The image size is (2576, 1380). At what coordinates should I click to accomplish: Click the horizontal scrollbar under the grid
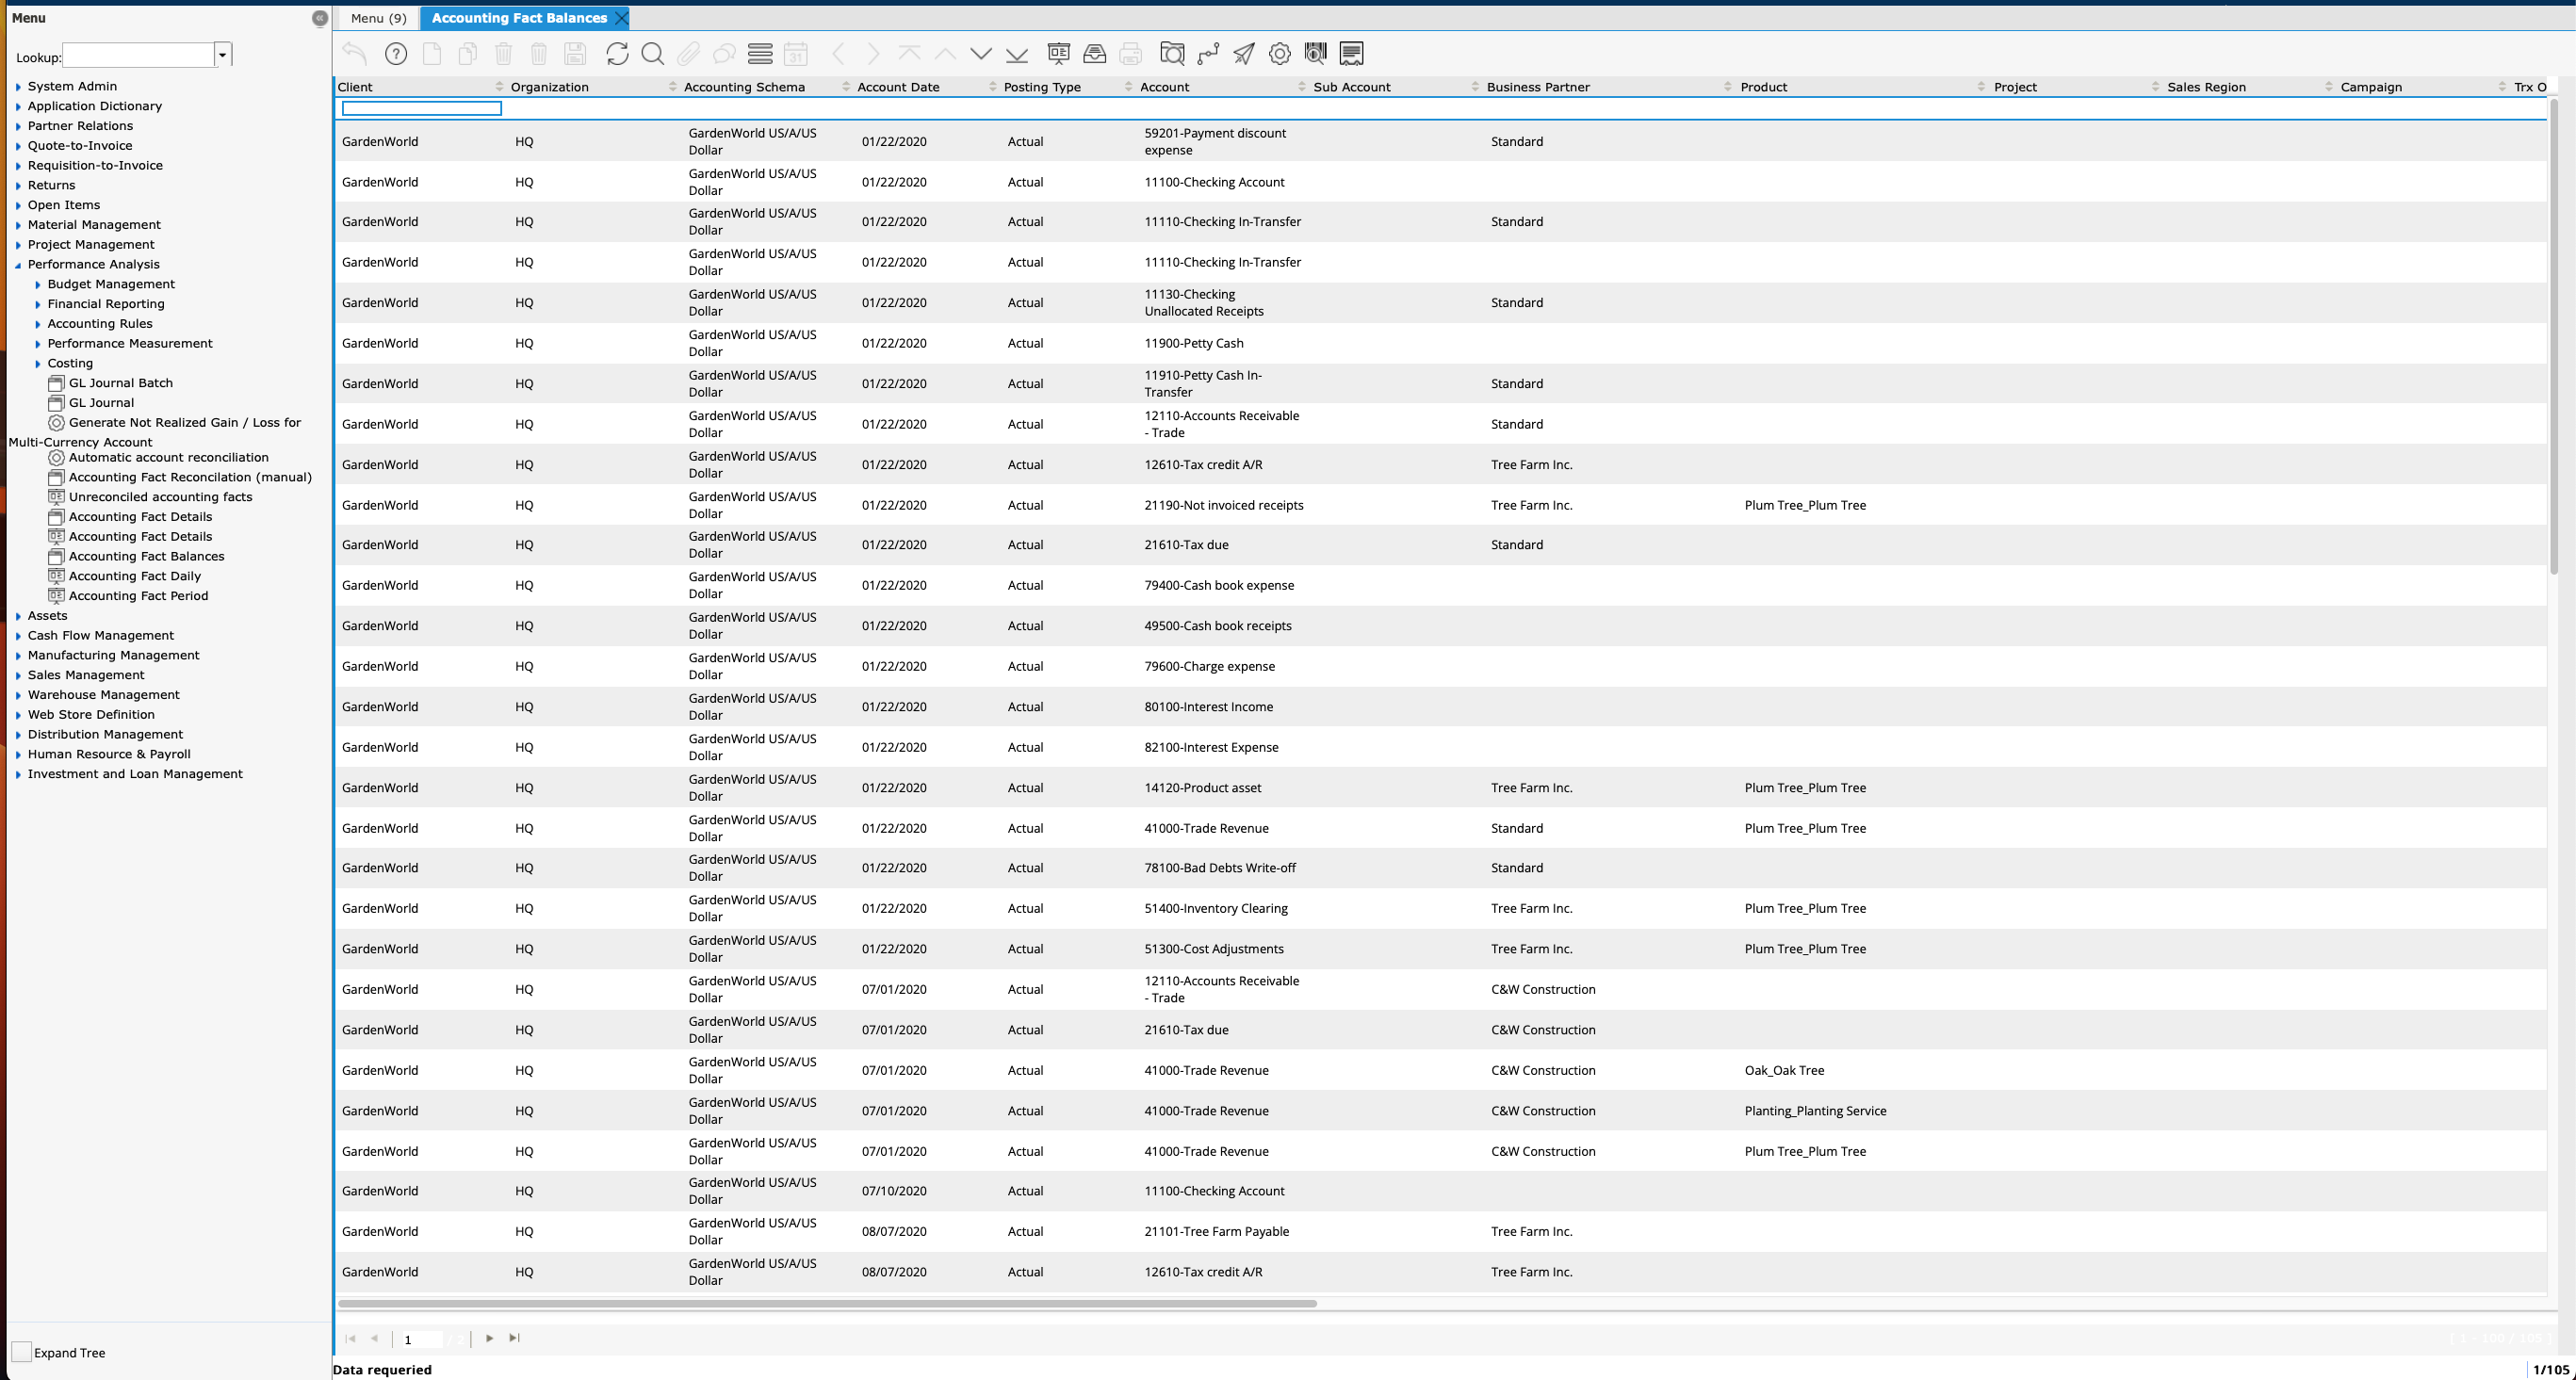[x=827, y=1303]
